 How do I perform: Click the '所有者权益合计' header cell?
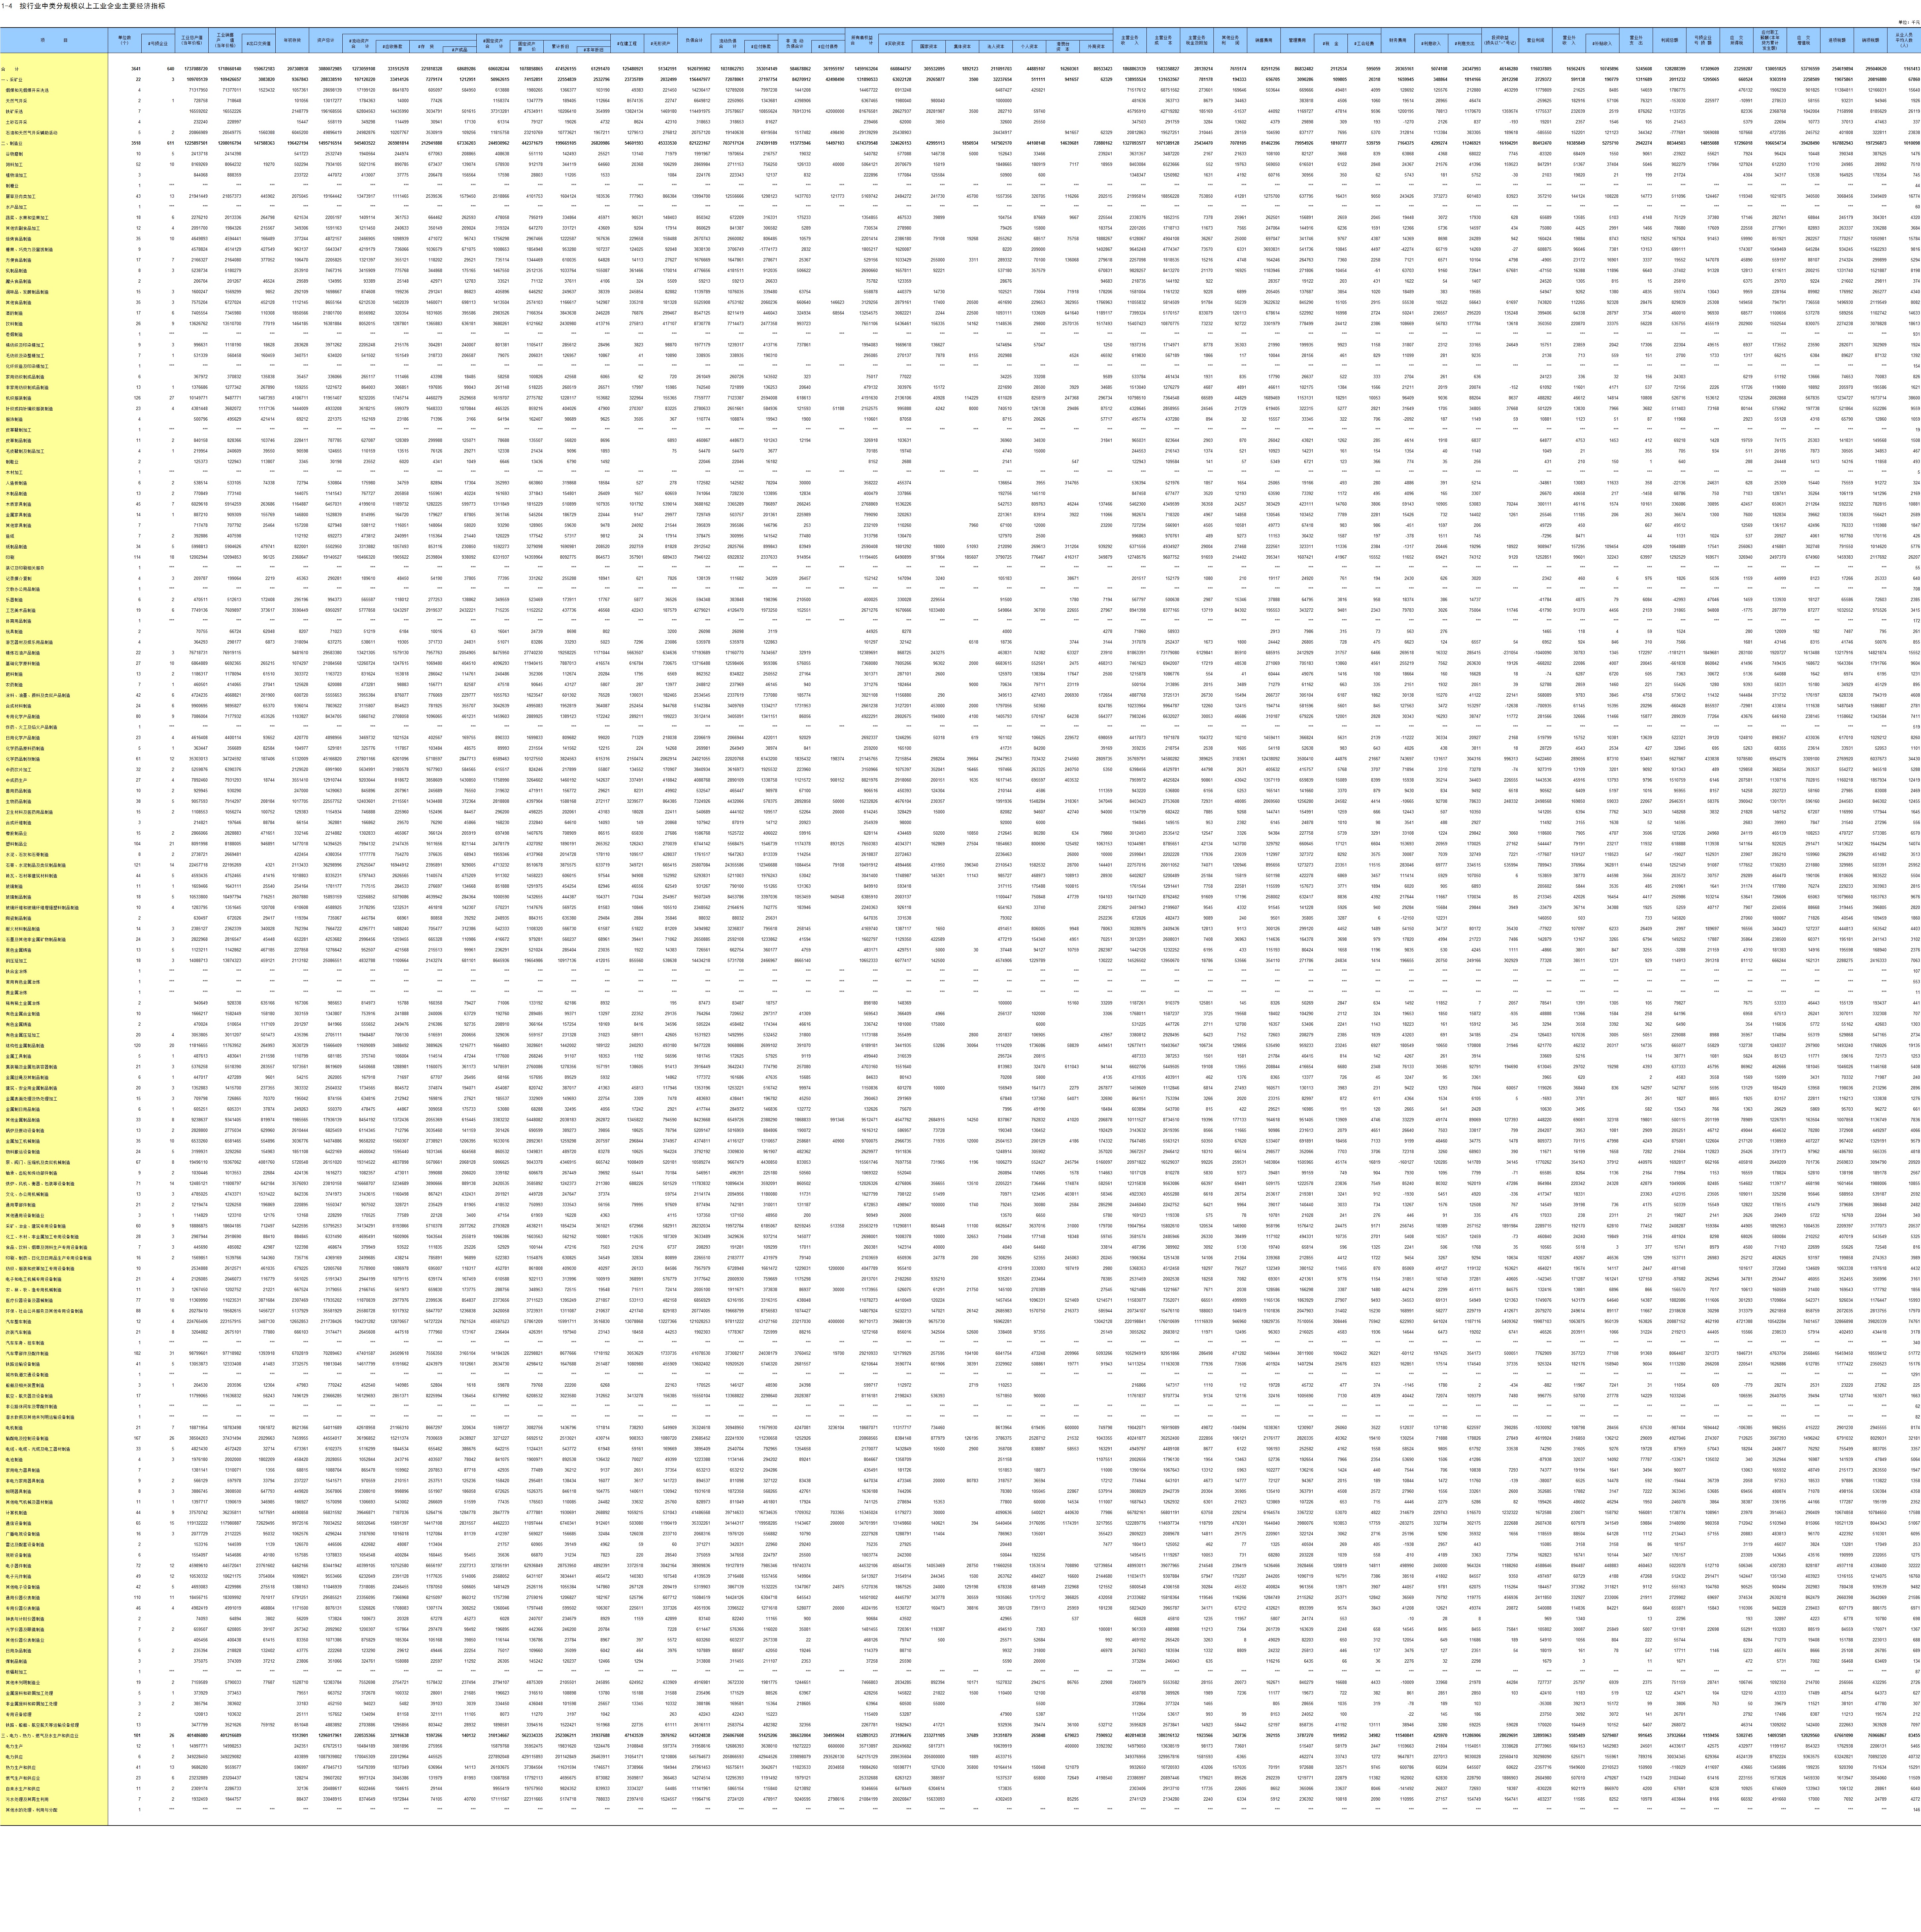point(862,40)
